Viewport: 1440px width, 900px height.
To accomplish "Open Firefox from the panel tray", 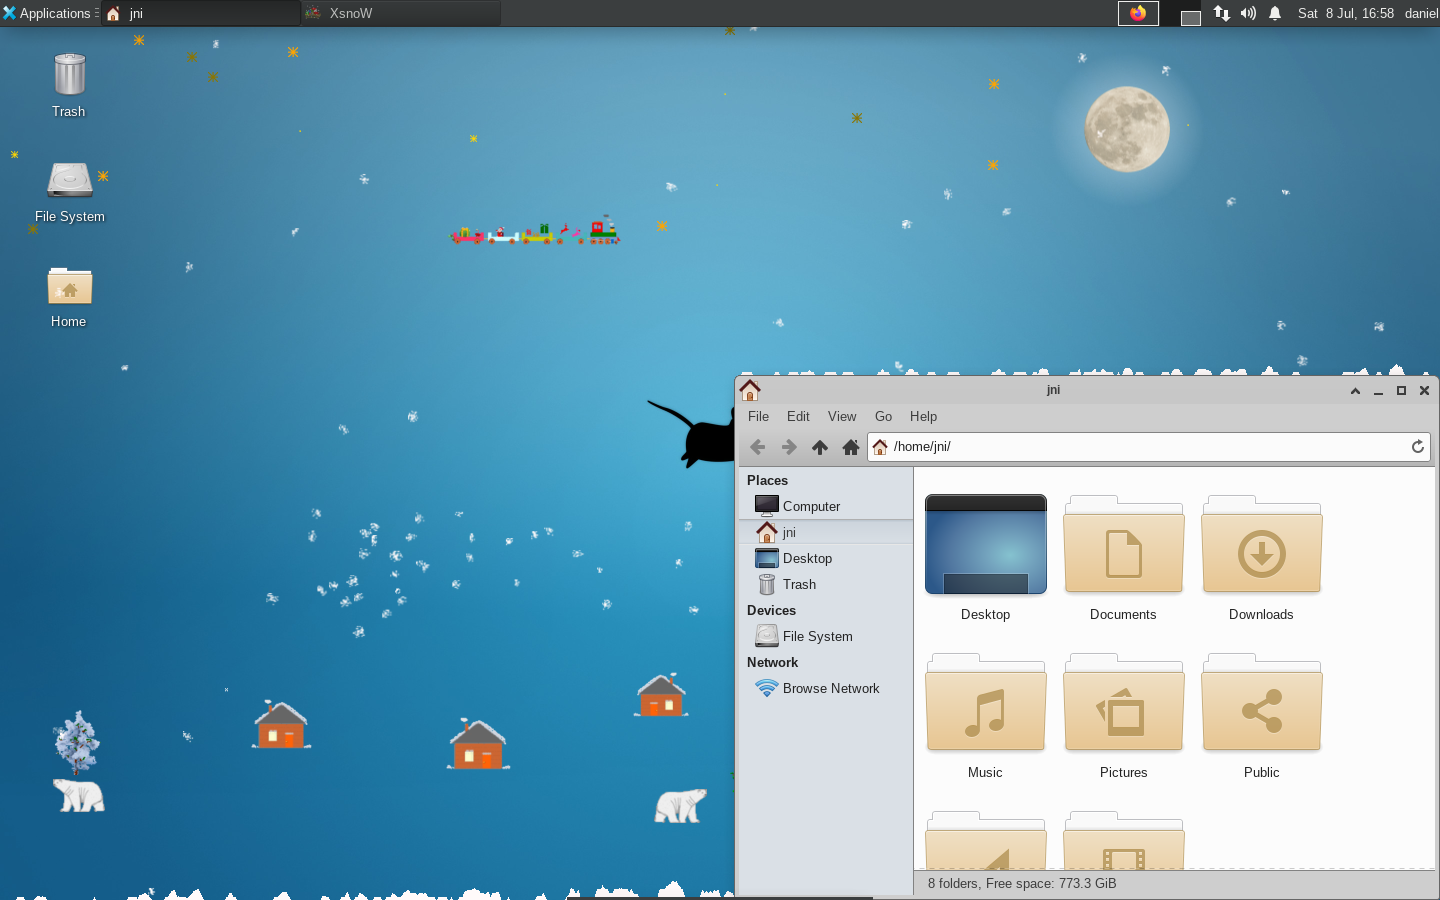I will tap(1138, 13).
